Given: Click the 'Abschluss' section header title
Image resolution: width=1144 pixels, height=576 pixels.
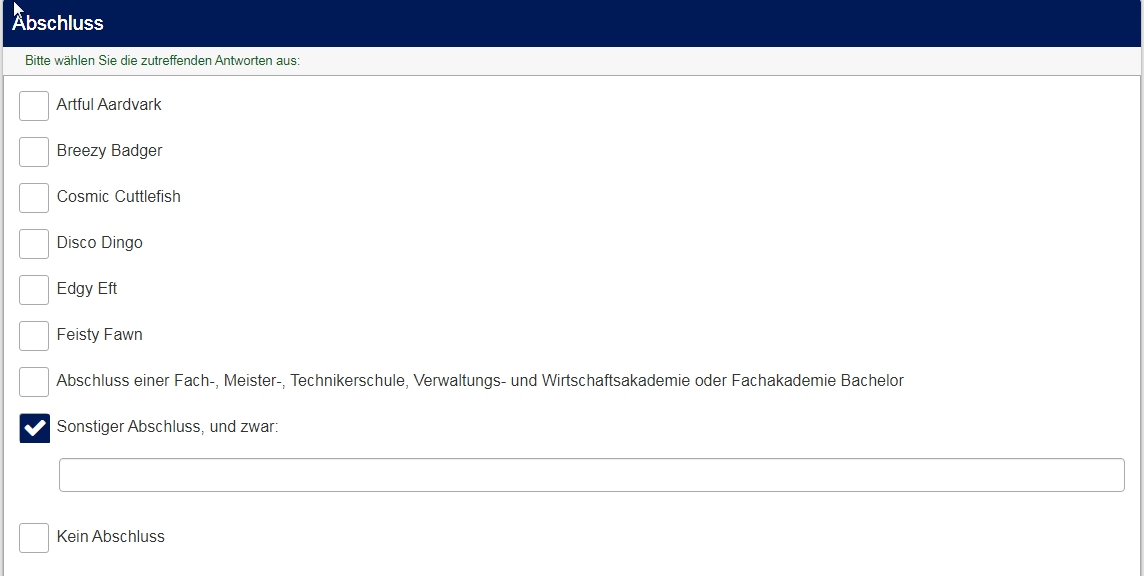Looking at the screenshot, I should [58, 23].
